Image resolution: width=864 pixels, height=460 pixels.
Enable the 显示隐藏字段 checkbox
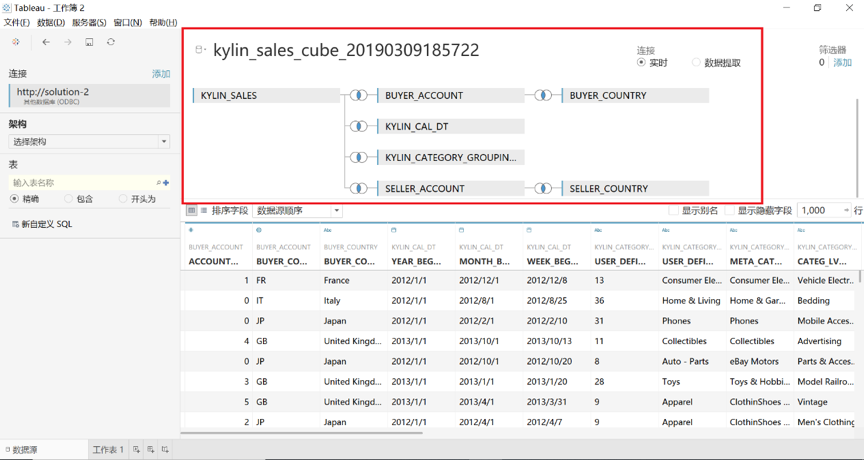point(730,210)
